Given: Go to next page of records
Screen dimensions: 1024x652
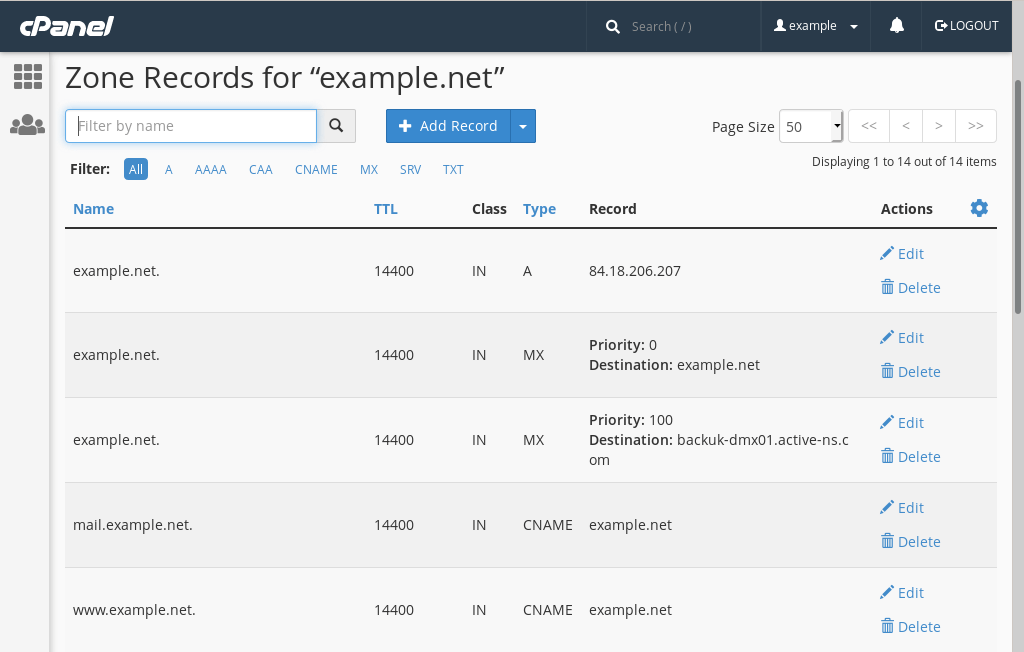Looking at the screenshot, I should (938, 126).
